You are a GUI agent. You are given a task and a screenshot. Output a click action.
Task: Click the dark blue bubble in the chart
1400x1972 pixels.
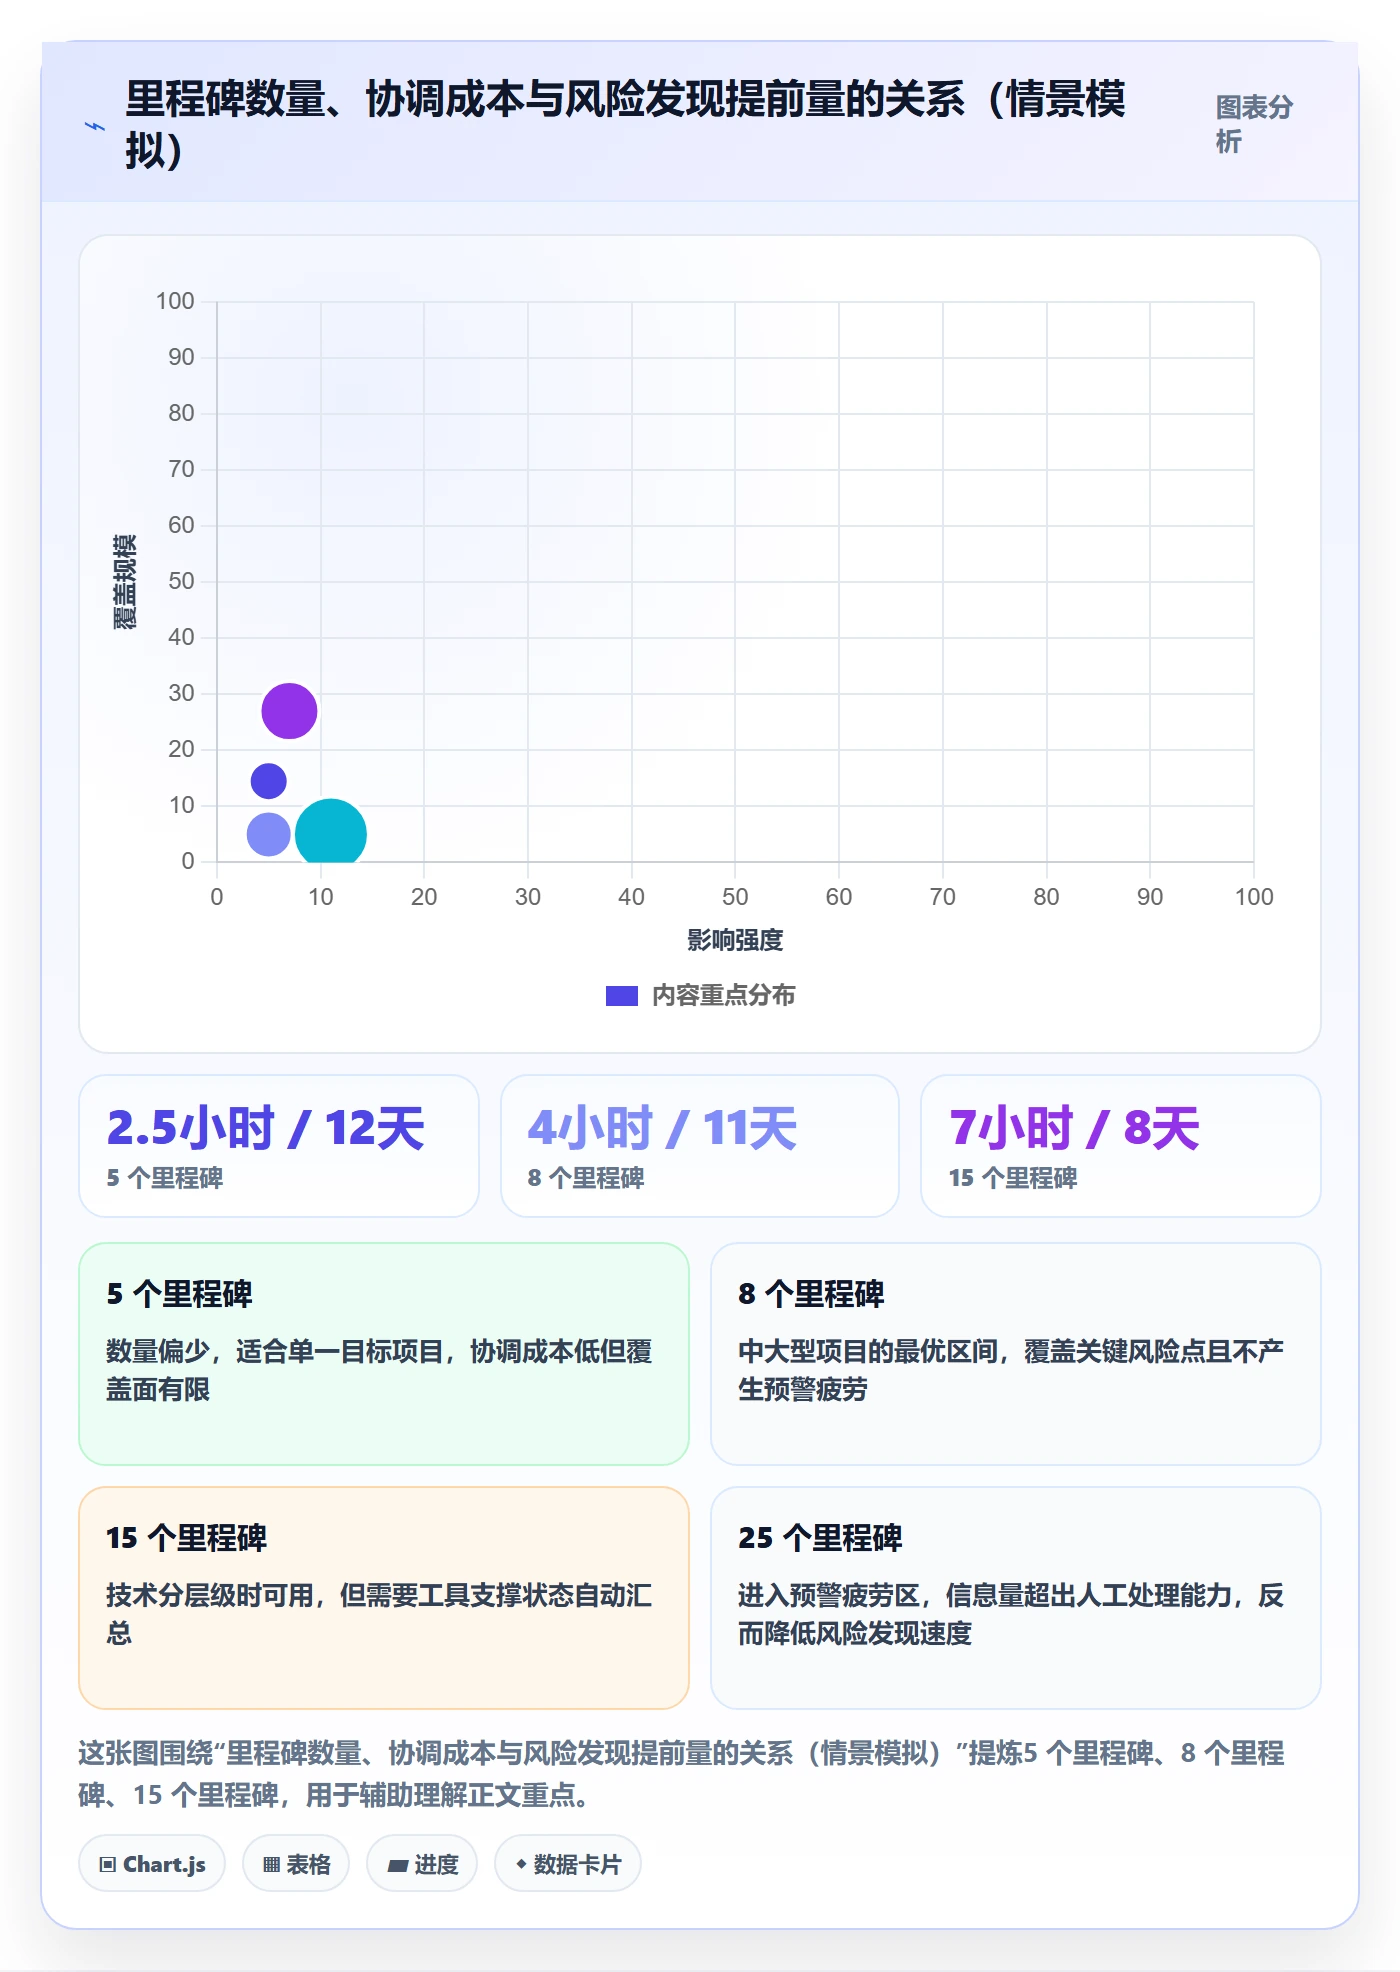(x=268, y=781)
